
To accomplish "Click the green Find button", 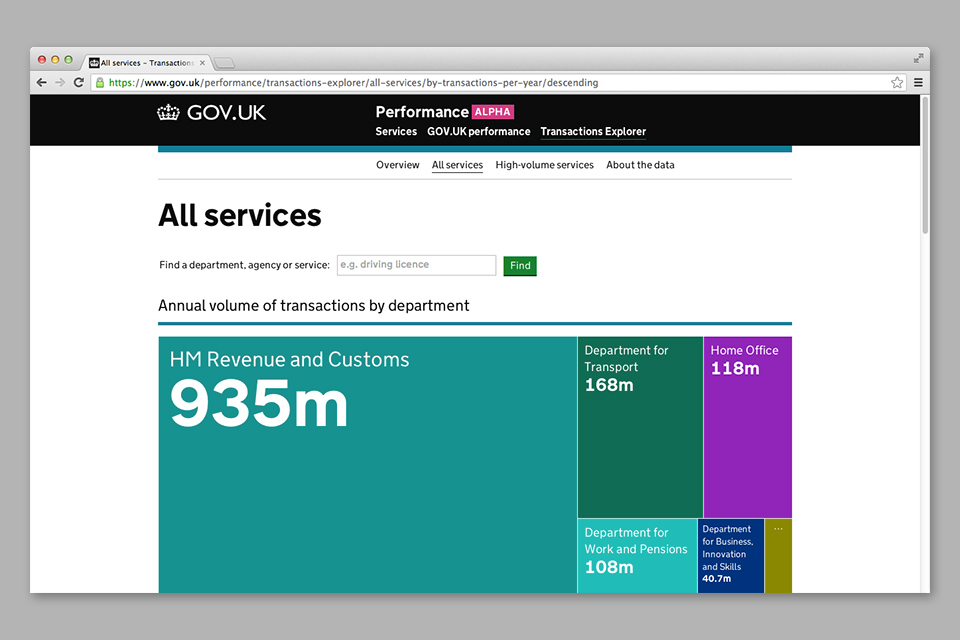I will point(520,266).
